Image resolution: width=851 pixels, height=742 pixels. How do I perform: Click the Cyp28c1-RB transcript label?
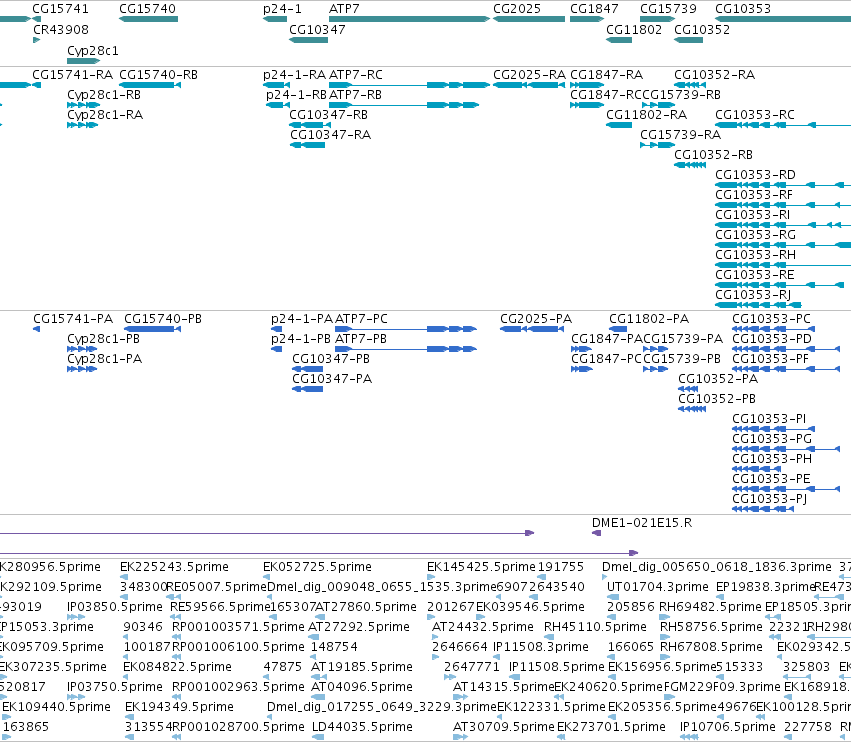tap(104, 94)
